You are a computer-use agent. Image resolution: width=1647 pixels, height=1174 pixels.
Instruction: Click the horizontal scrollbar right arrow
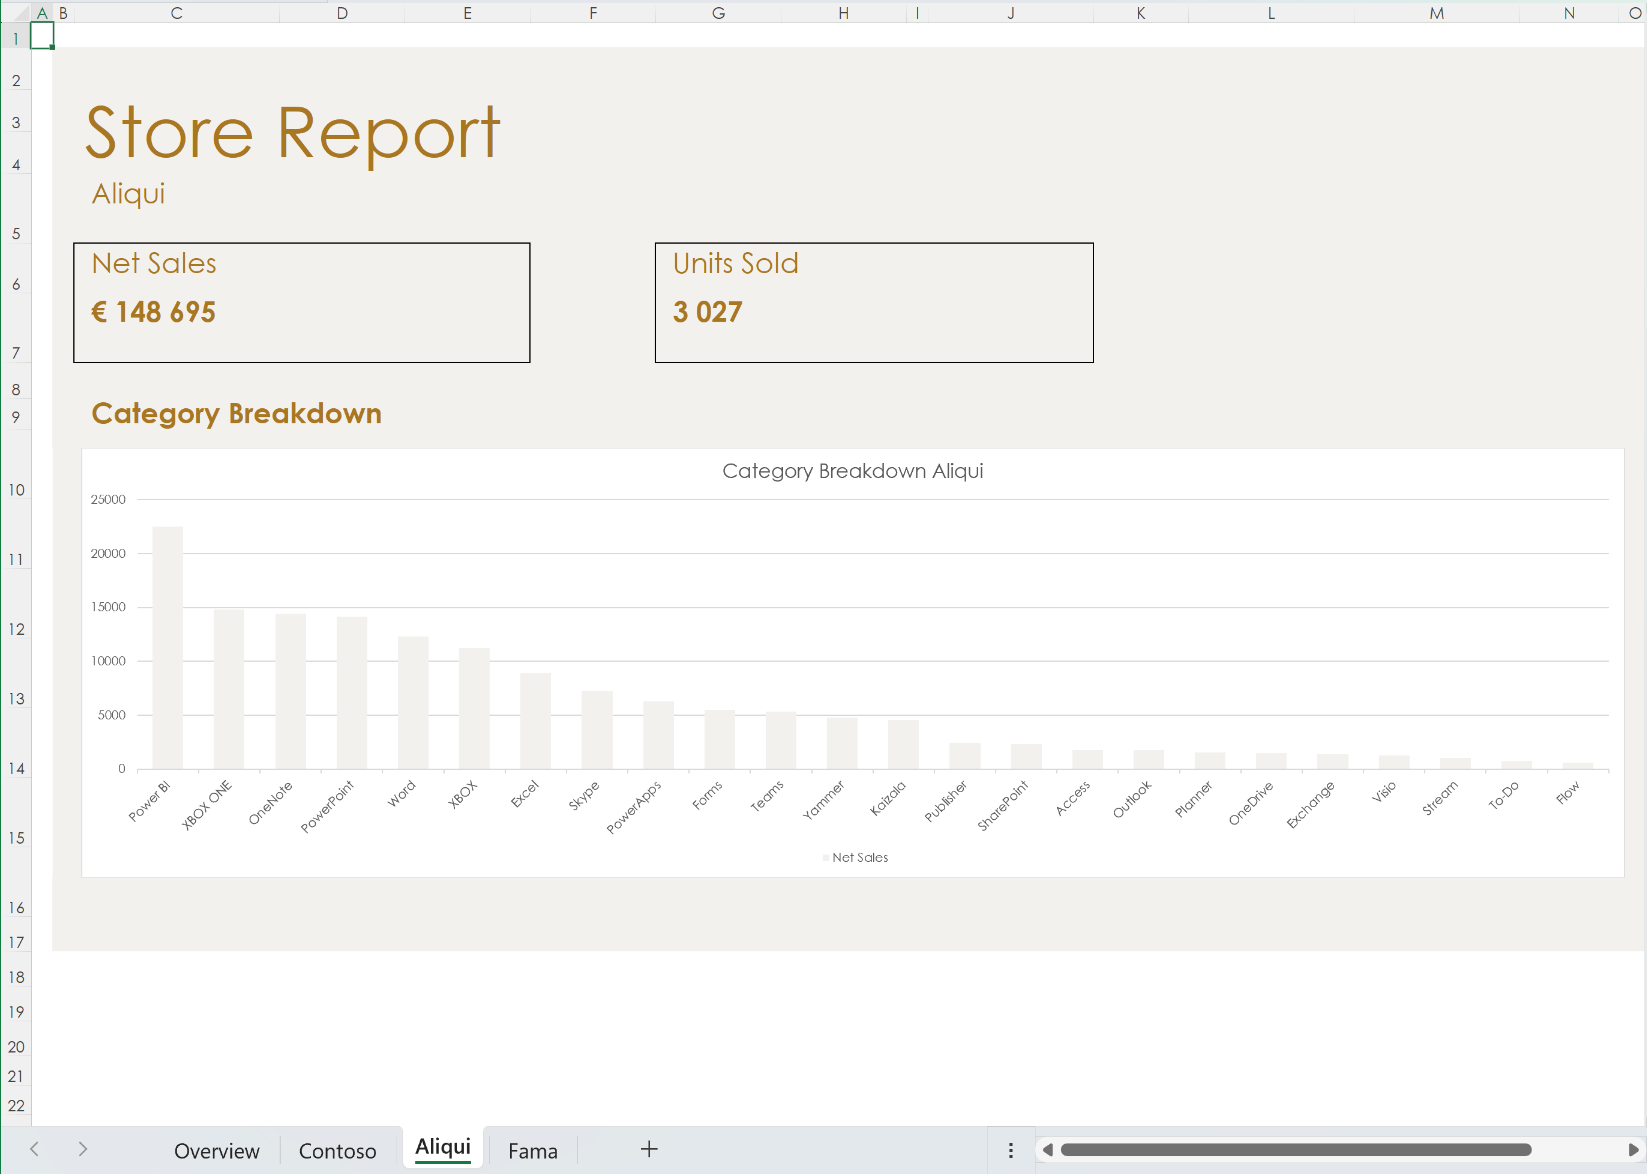1633,1150
